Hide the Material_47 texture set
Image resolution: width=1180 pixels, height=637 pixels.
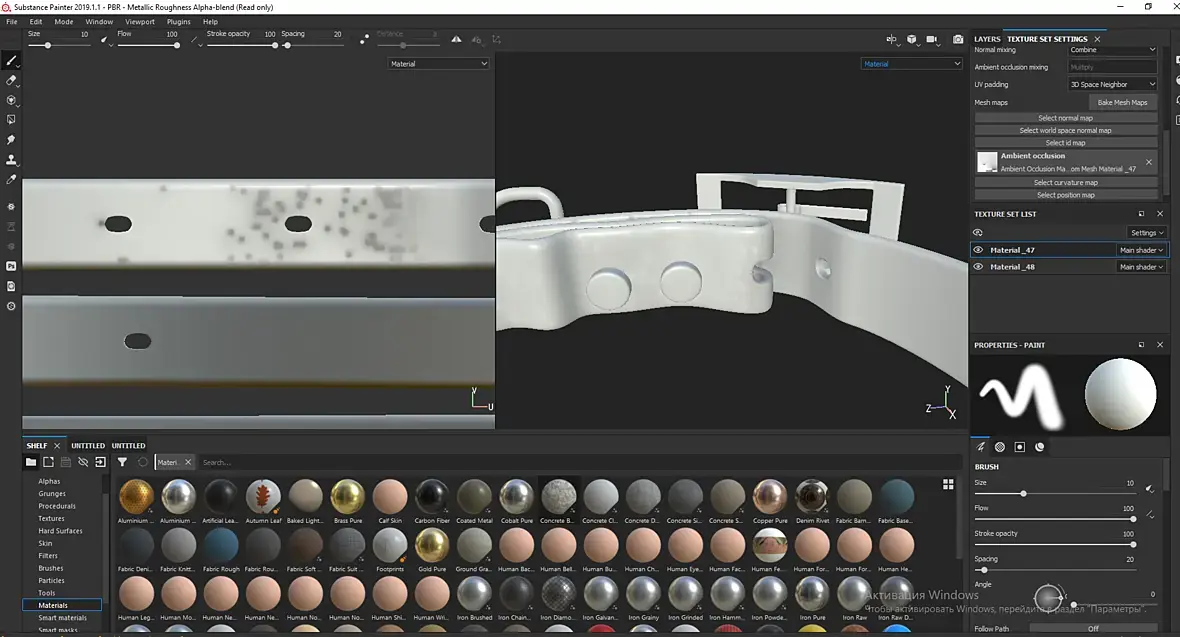click(978, 250)
